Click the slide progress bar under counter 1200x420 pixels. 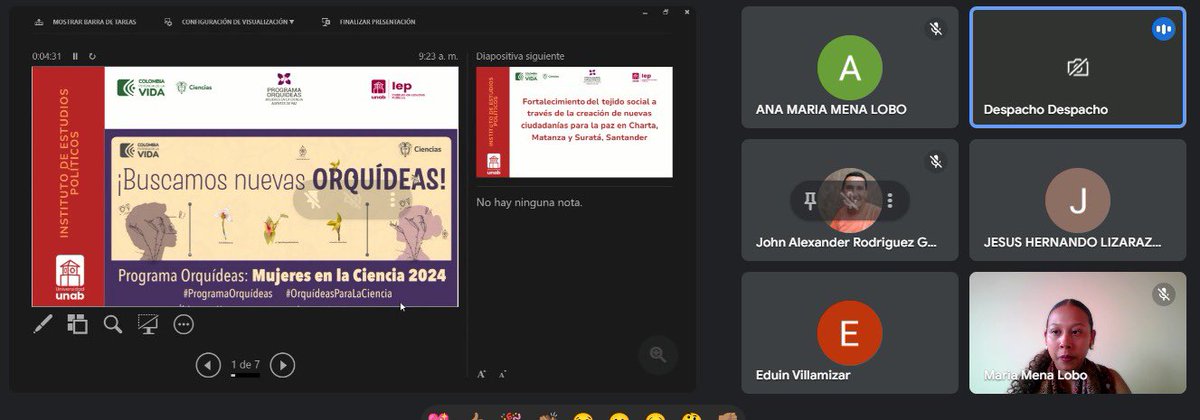245,375
